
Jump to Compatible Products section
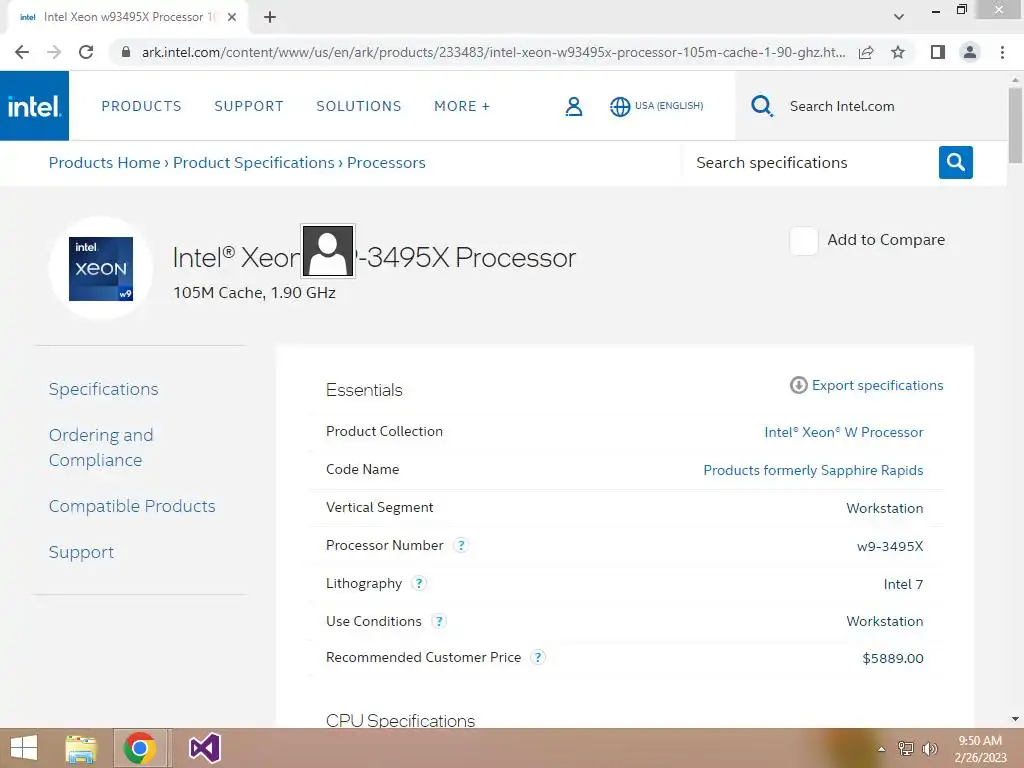(x=132, y=506)
